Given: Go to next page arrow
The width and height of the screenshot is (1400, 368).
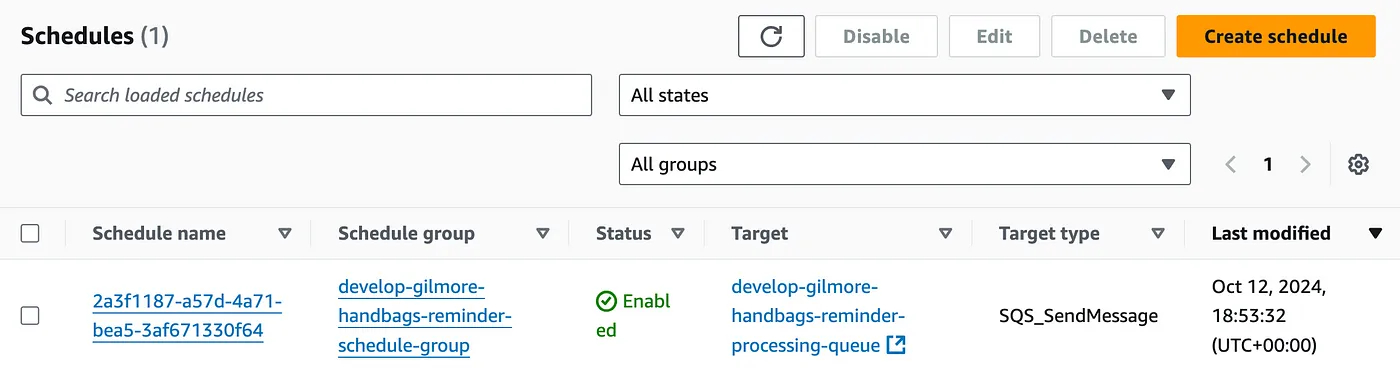Looking at the screenshot, I should [x=1305, y=164].
